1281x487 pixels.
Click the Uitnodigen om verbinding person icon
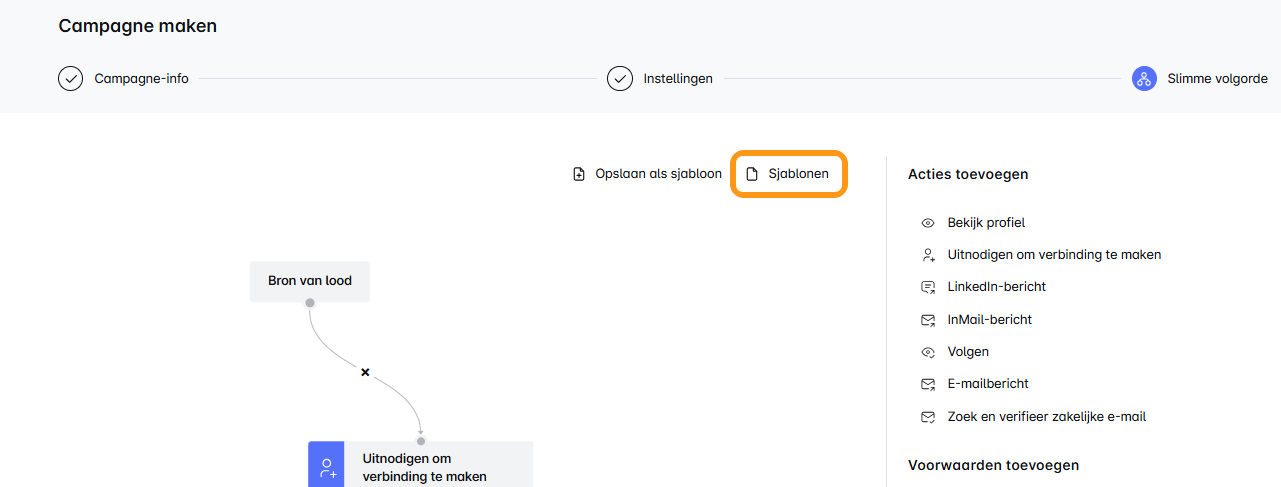tap(928, 255)
